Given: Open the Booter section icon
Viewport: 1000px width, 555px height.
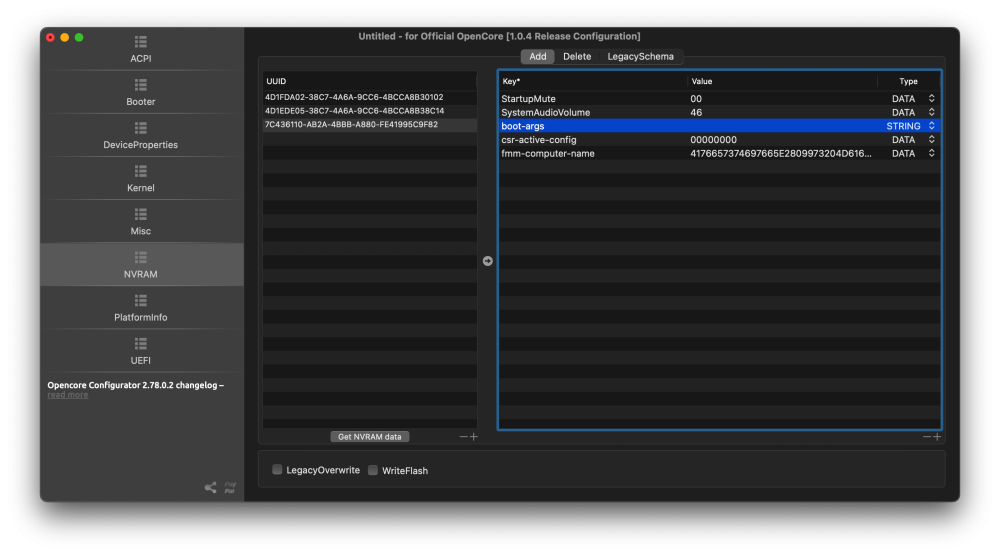Looking at the screenshot, I should coord(140,85).
